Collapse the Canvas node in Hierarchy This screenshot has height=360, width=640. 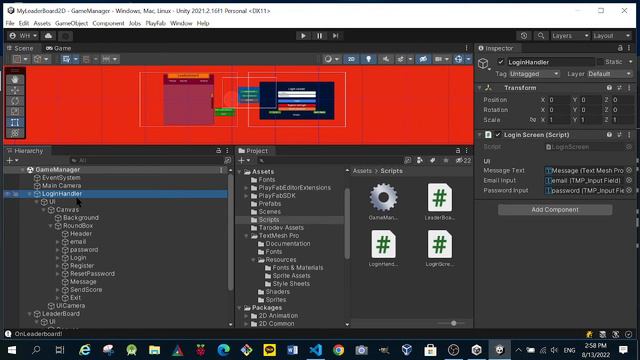click(x=44, y=210)
